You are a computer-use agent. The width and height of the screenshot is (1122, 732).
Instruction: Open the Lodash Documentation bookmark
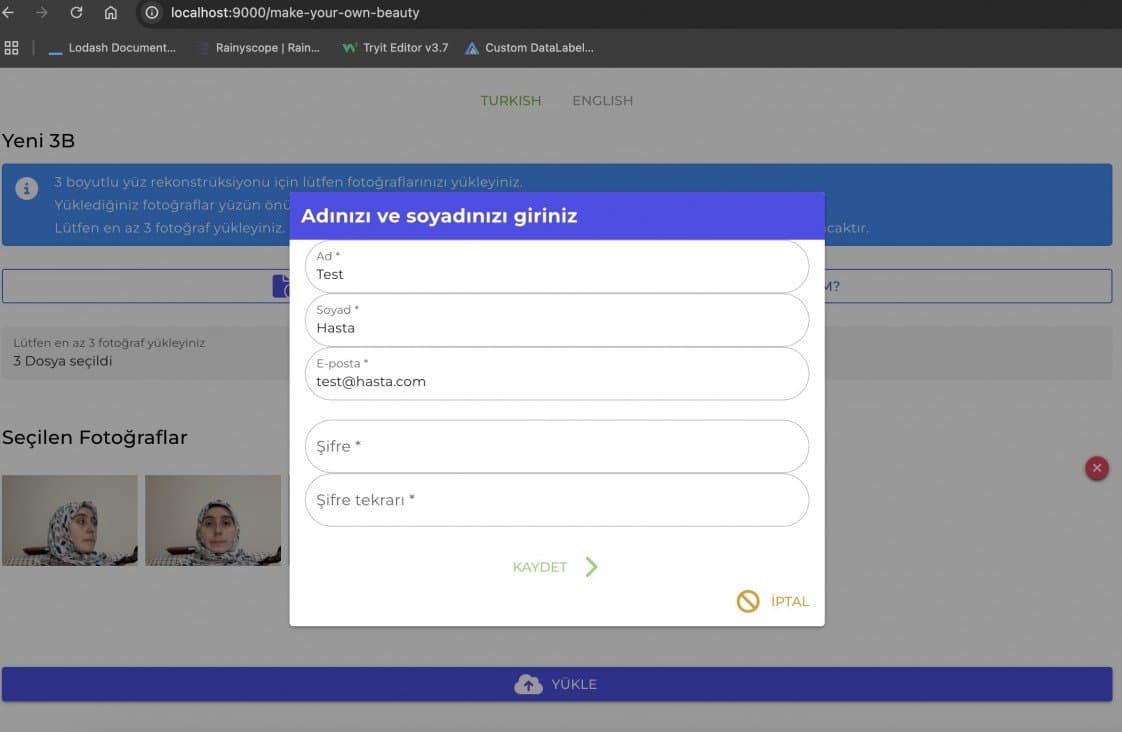[x=112, y=48]
